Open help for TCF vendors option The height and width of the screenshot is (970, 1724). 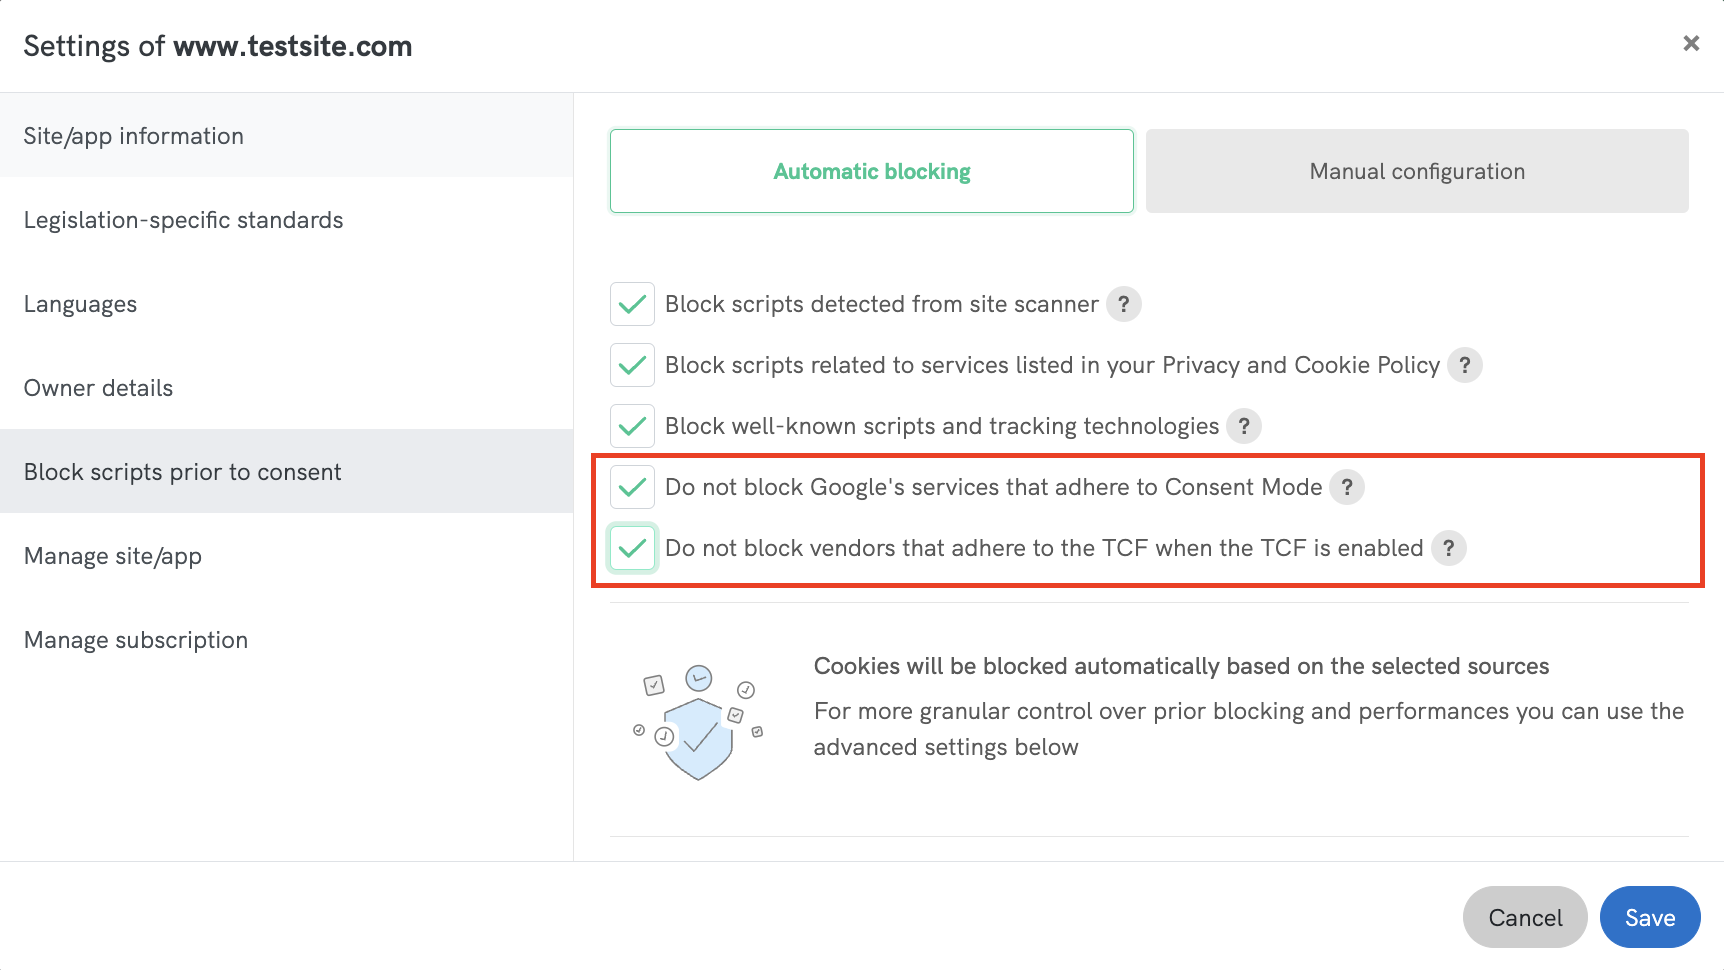[x=1449, y=548]
